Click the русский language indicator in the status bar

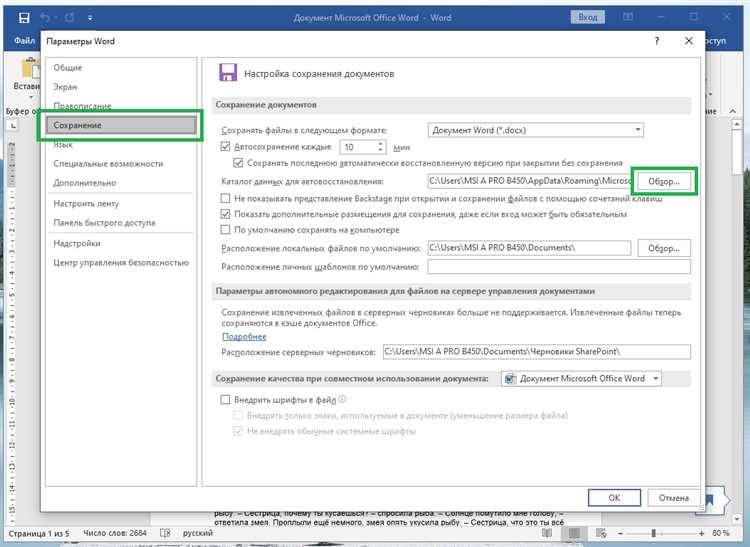[198, 533]
